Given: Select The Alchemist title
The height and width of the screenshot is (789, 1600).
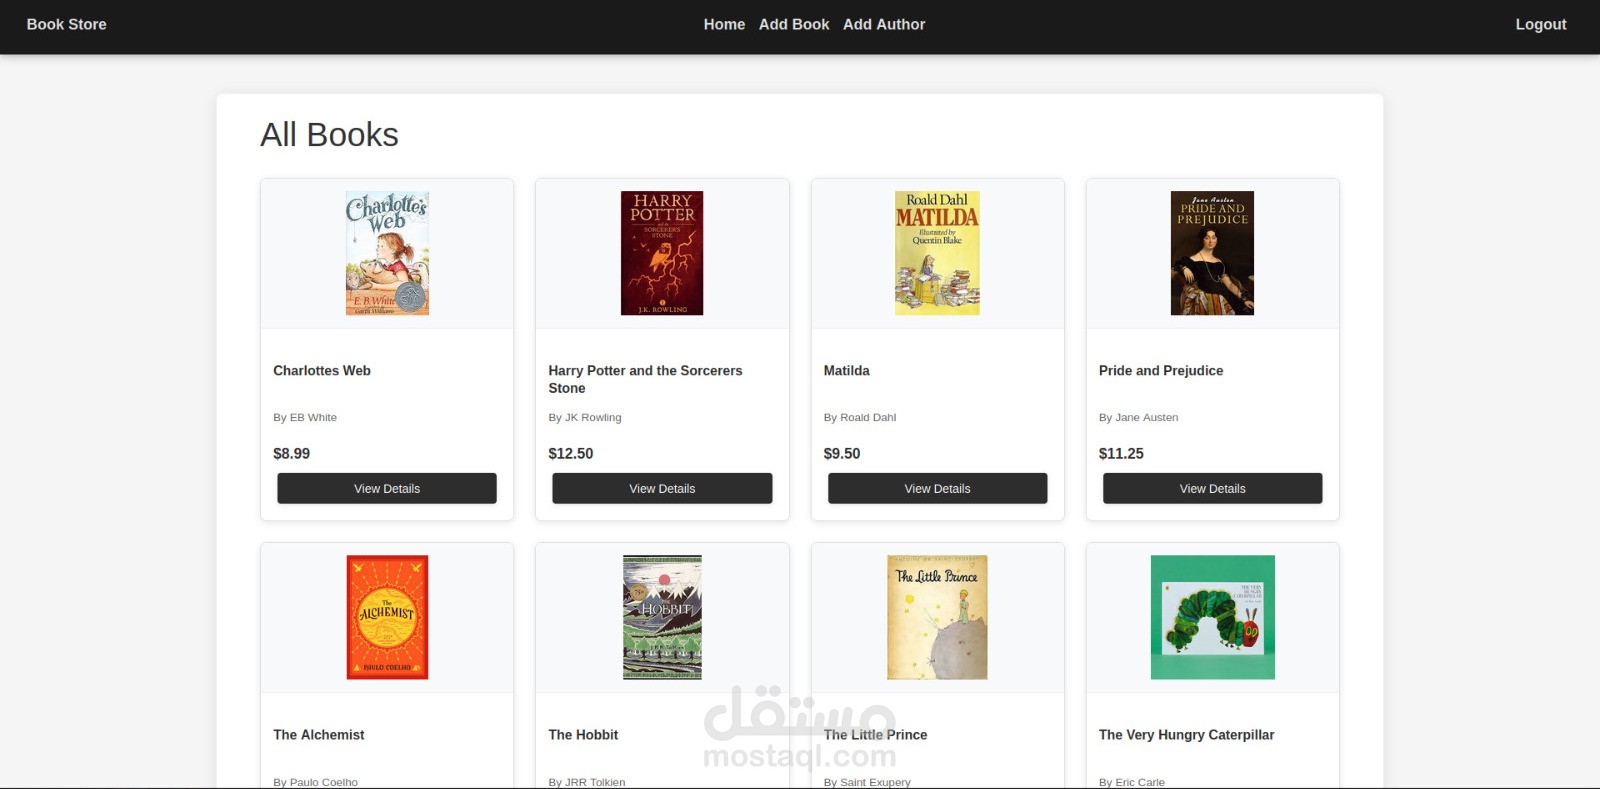Looking at the screenshot, I should [x=319, y=734].
